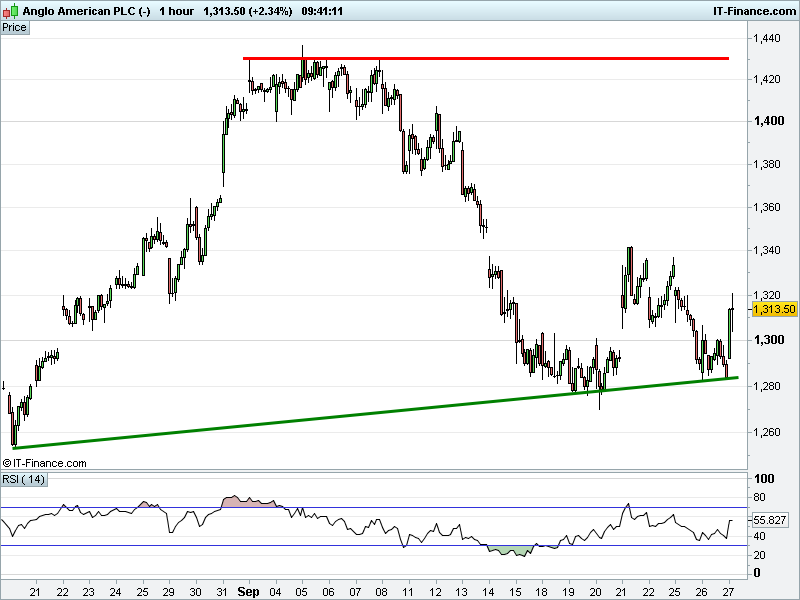The image size is (800, 600).
Task: Click the IT-Finance.com link at top right
Action: click(x=754, y=11)
